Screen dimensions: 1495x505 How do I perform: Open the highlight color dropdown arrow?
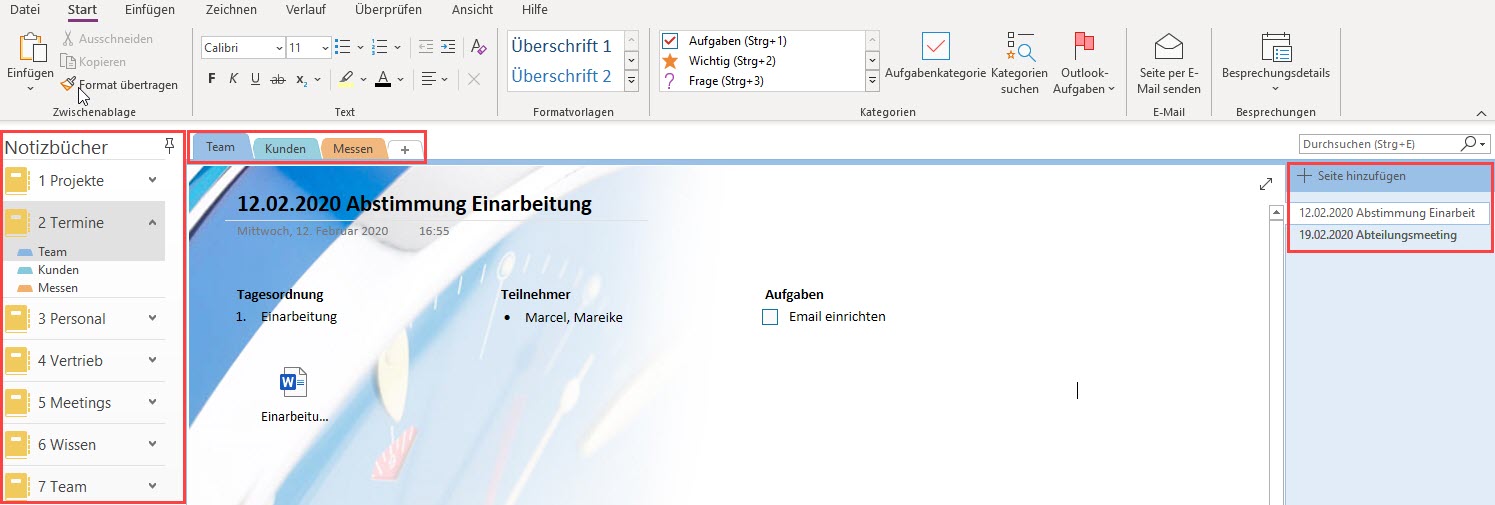point(364,79)
